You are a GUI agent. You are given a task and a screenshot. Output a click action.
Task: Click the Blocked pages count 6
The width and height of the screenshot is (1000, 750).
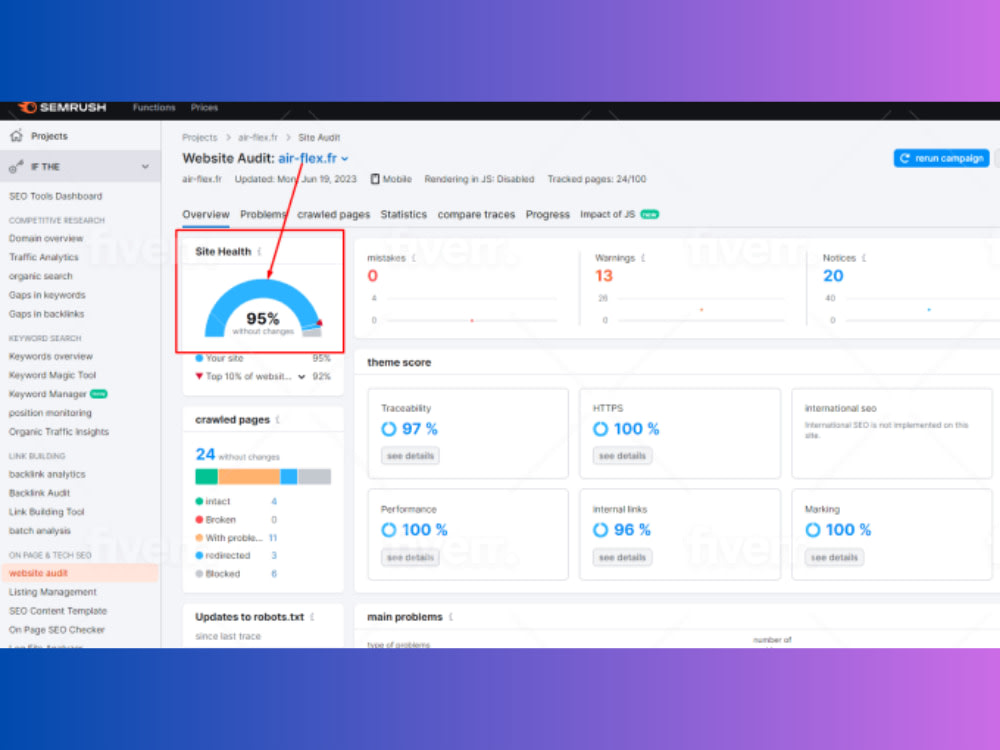point(274,574)
